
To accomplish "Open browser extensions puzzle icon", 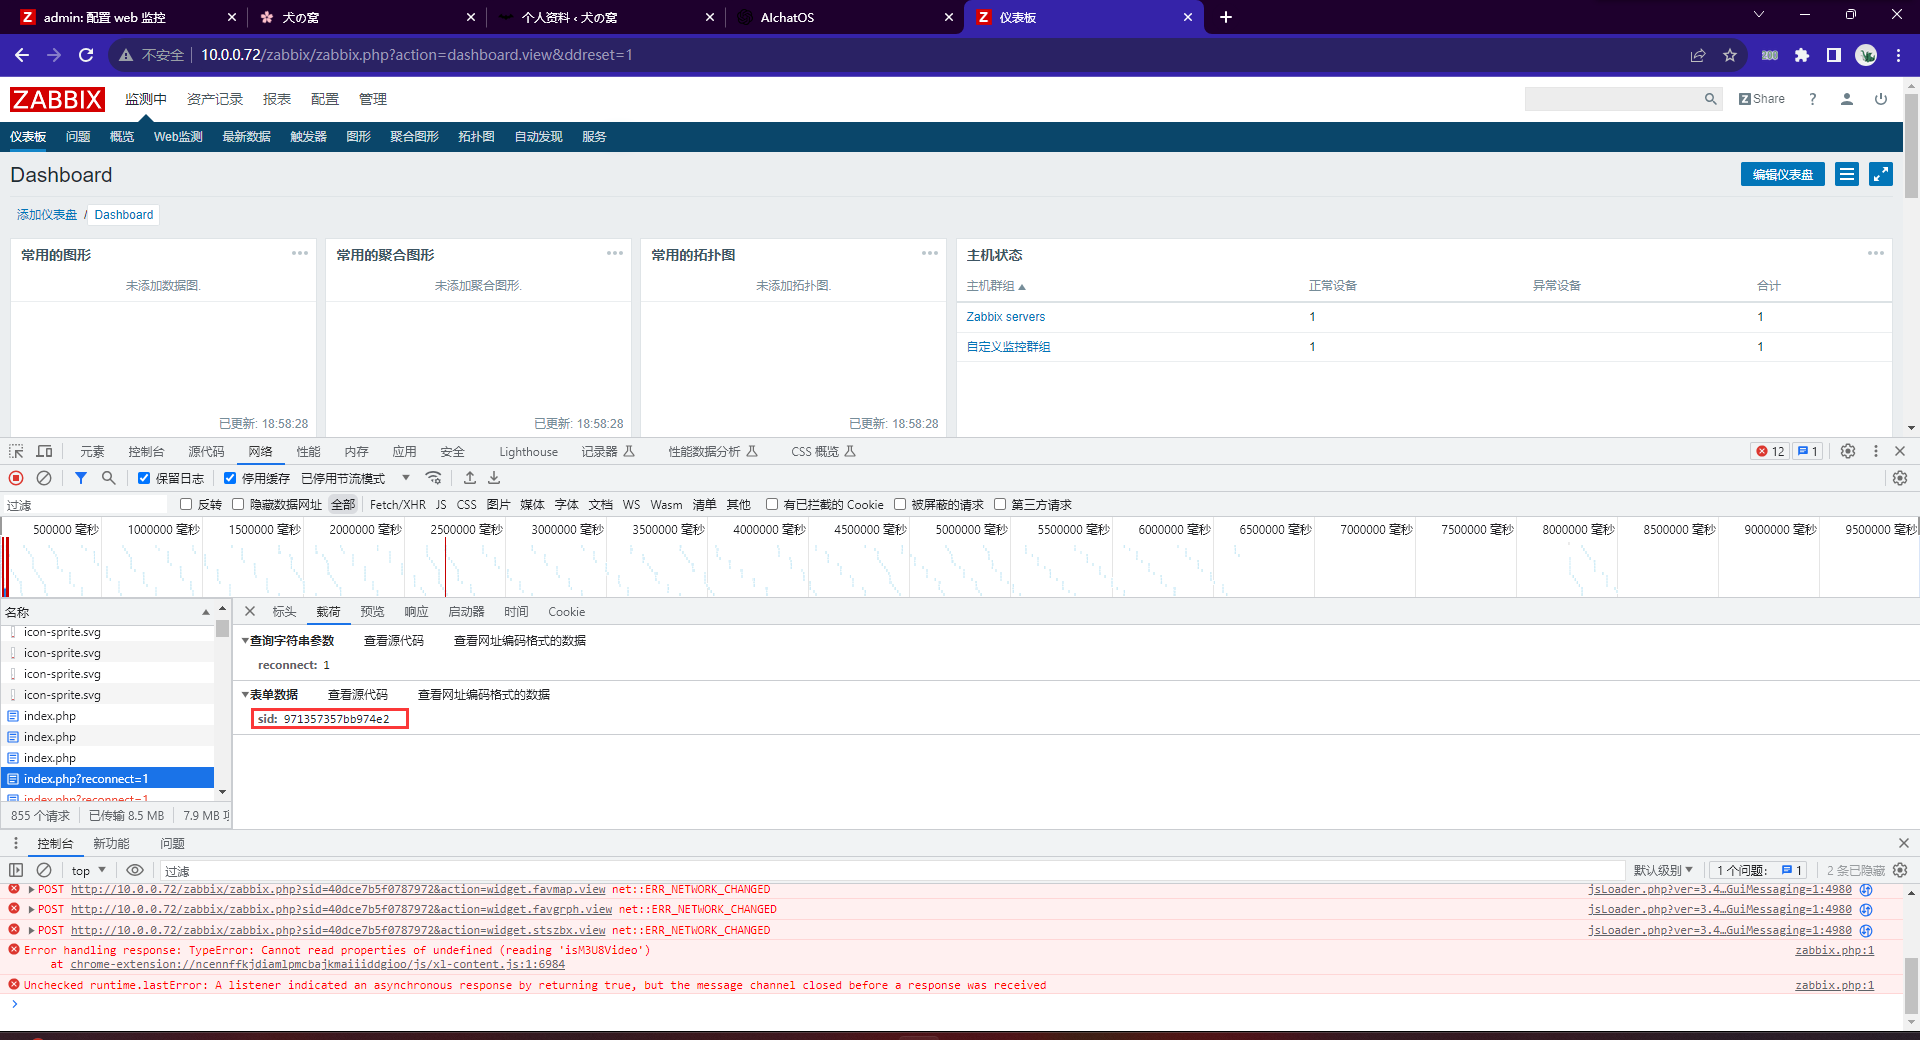I will [x=1802, y=55].
